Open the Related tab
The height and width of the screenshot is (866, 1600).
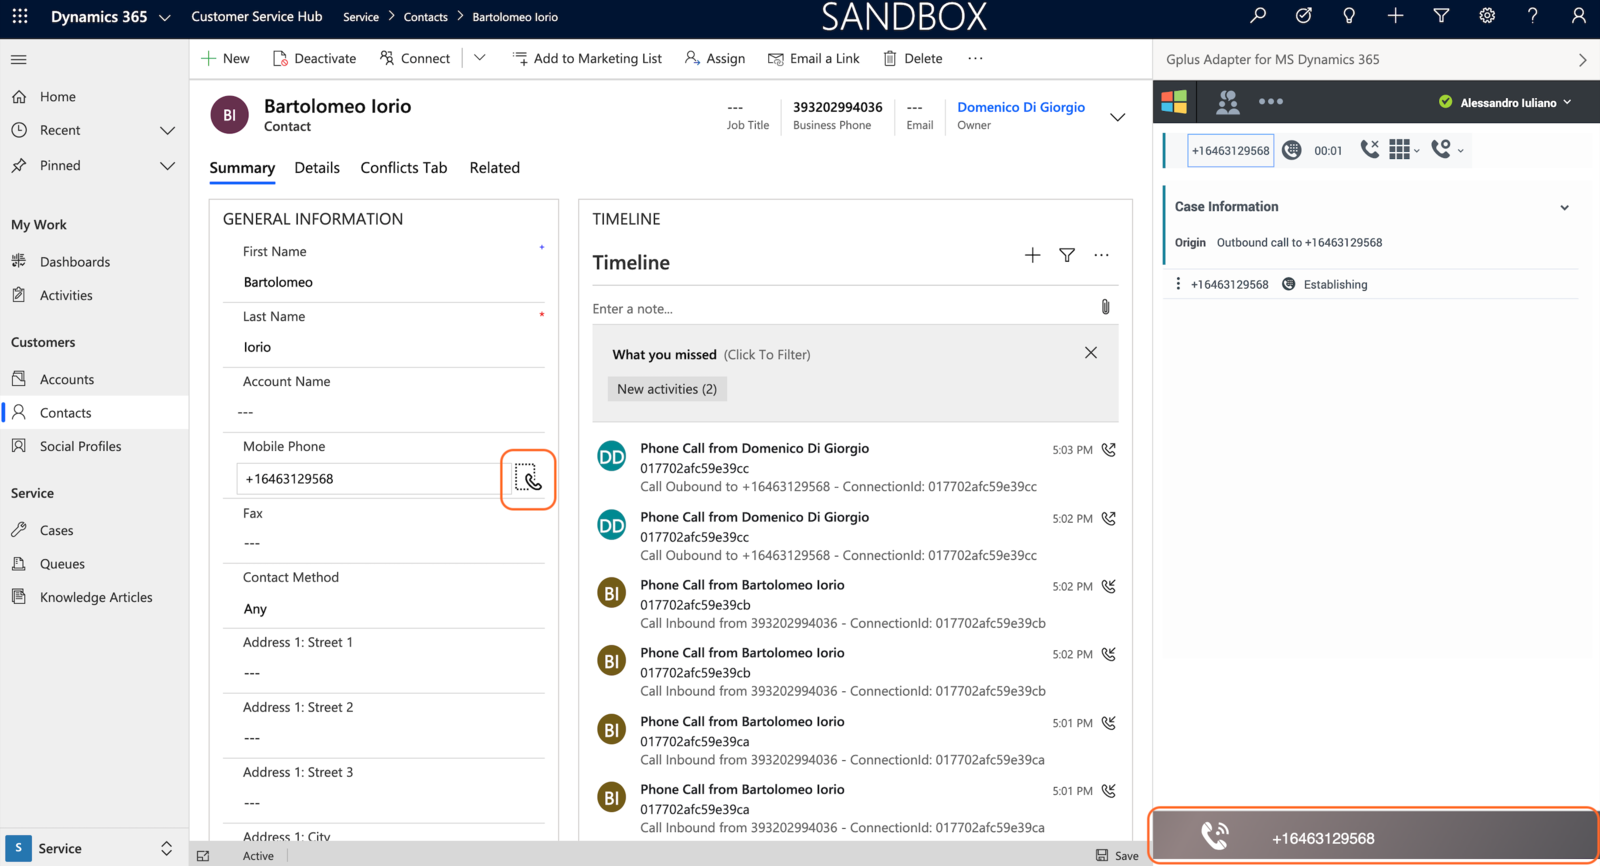tap(495, 168)
